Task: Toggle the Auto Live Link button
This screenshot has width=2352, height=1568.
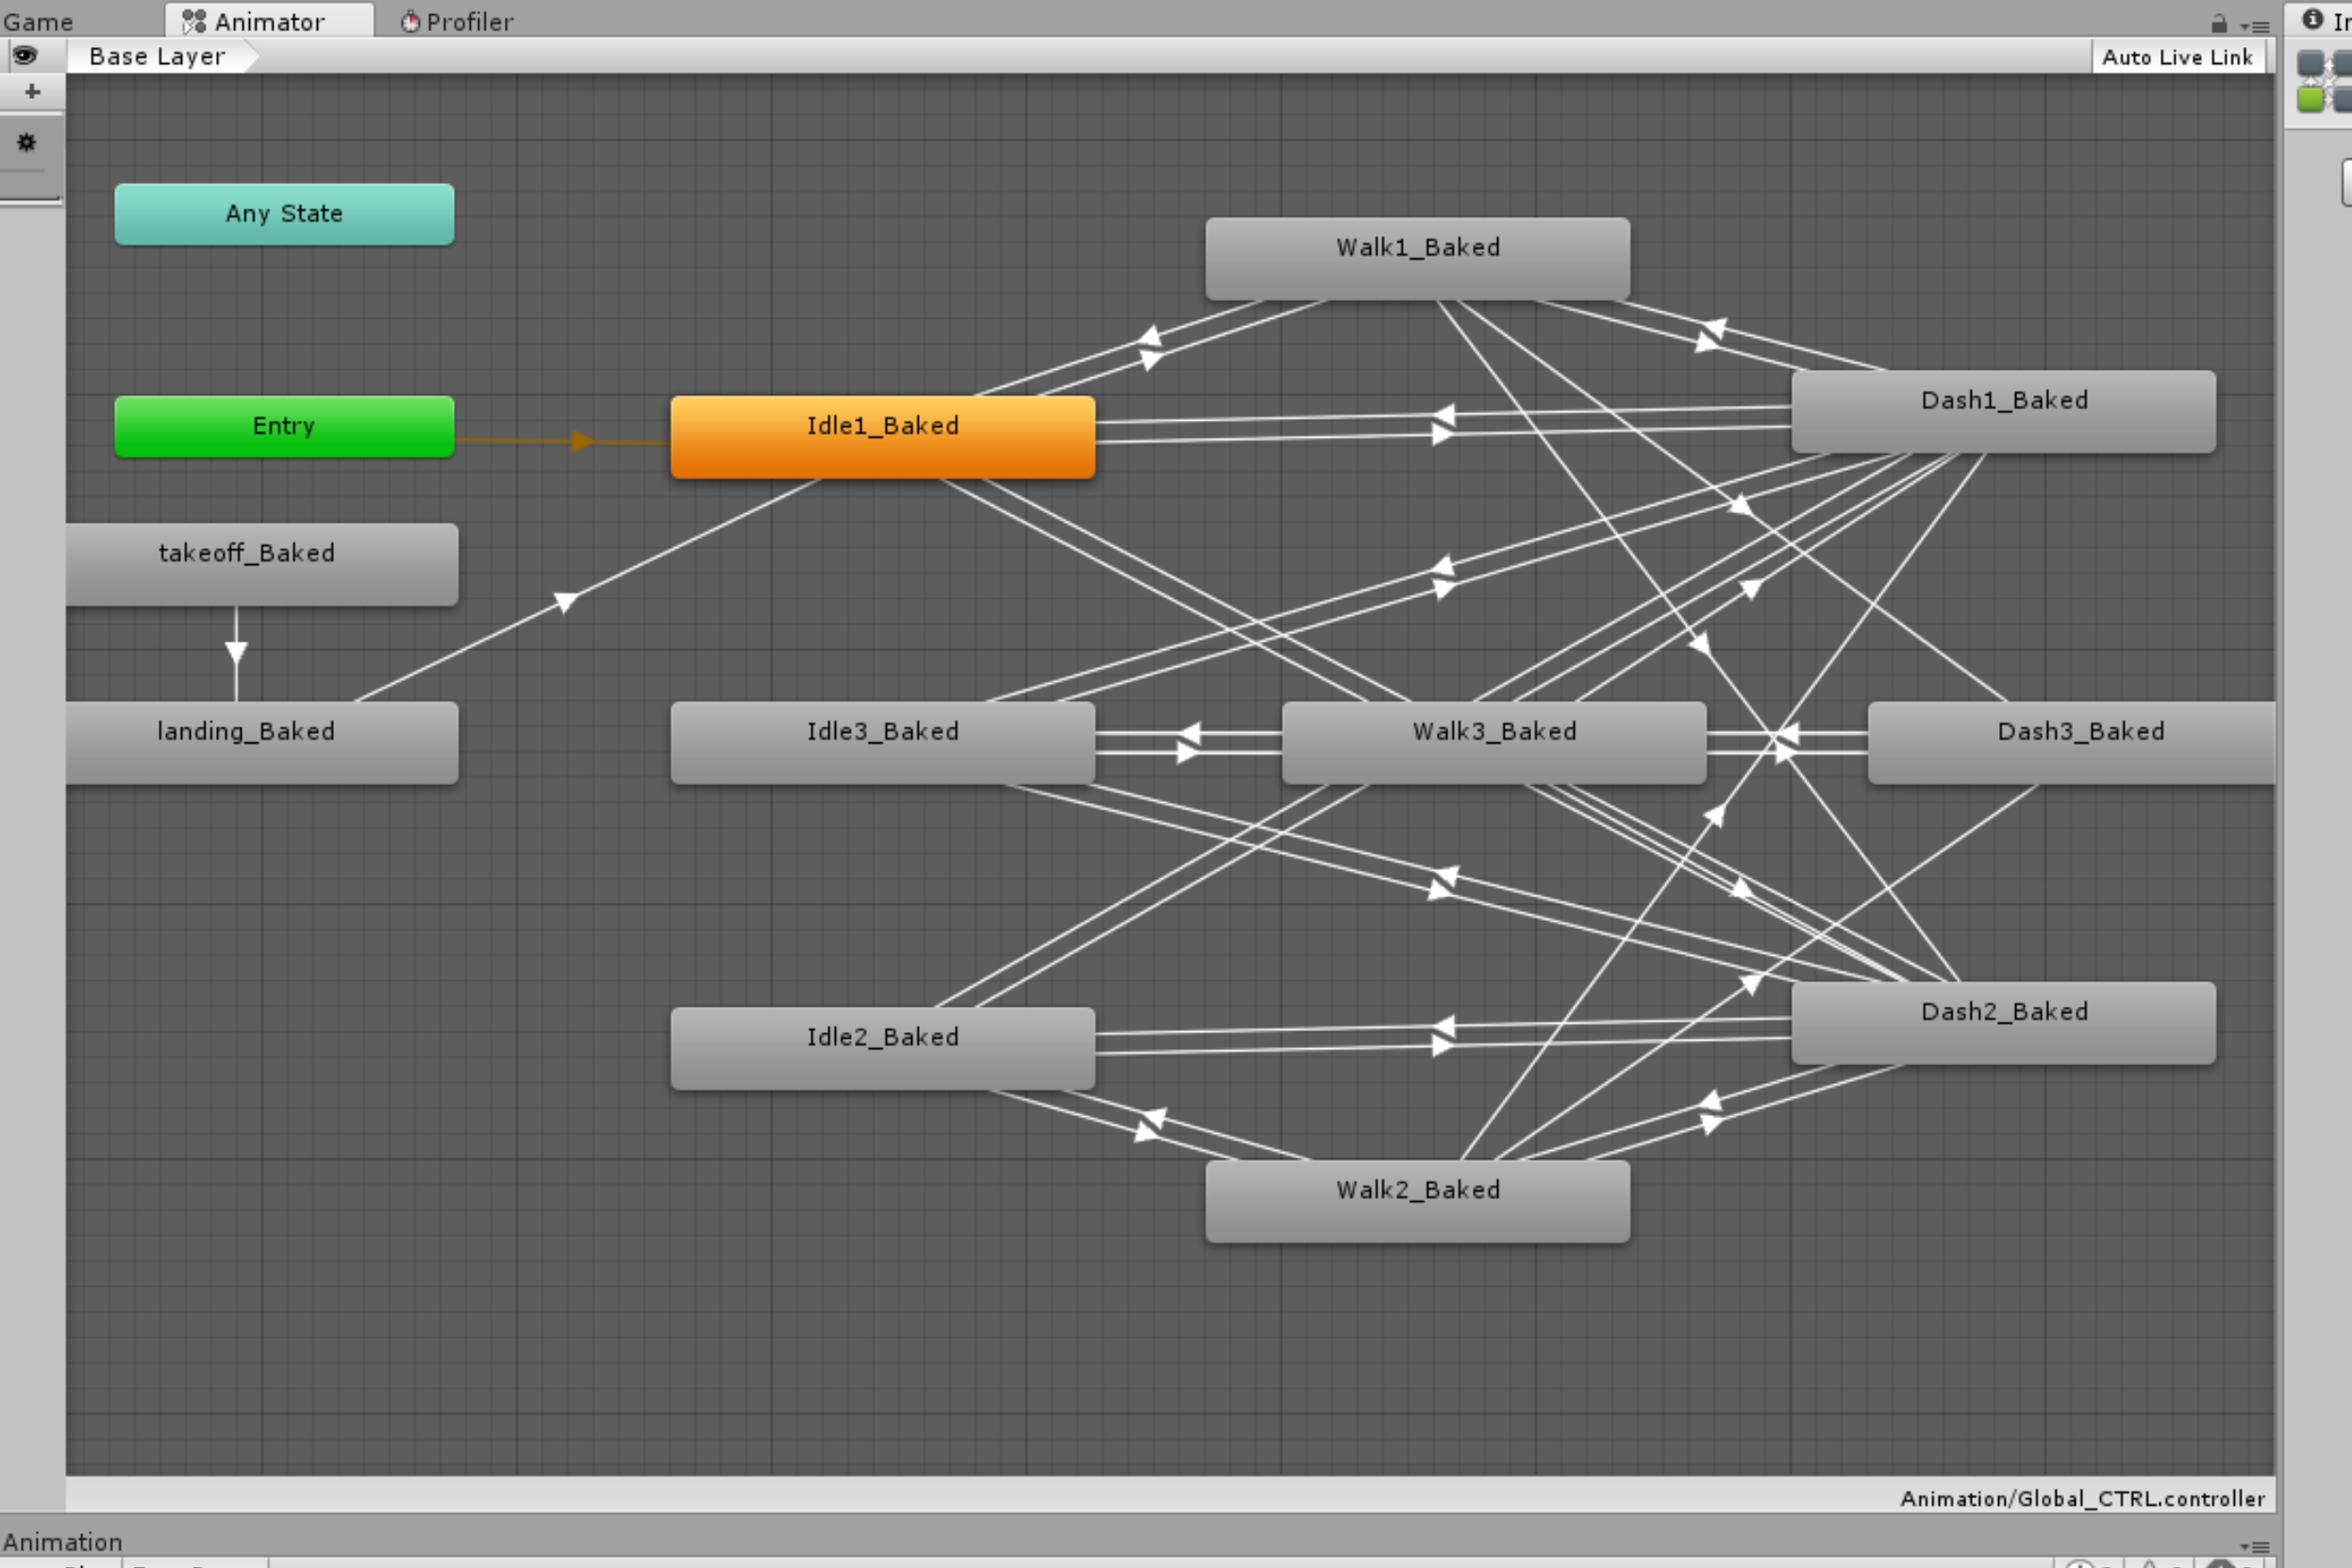Action: [2177, 57]
